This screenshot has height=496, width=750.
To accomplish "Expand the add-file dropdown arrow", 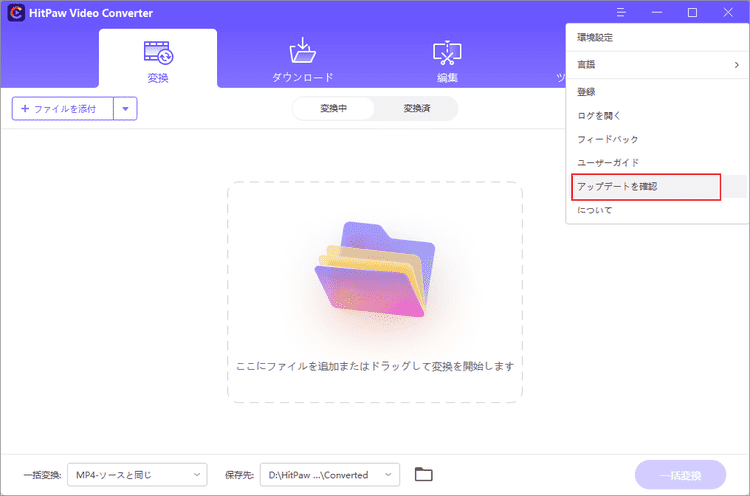I will (x=125, y=109).
